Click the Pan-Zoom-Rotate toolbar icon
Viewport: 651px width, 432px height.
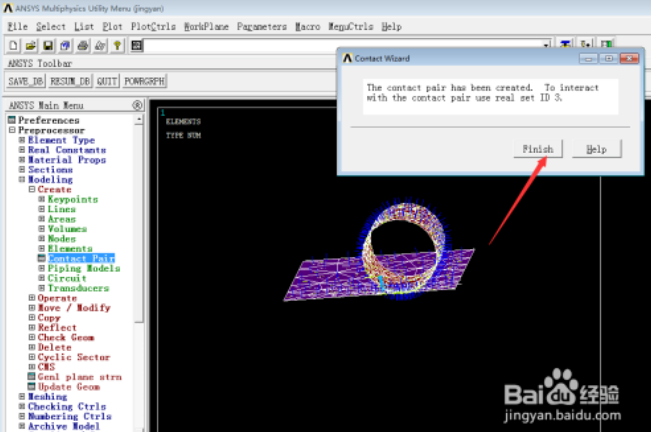coord(65,45)
